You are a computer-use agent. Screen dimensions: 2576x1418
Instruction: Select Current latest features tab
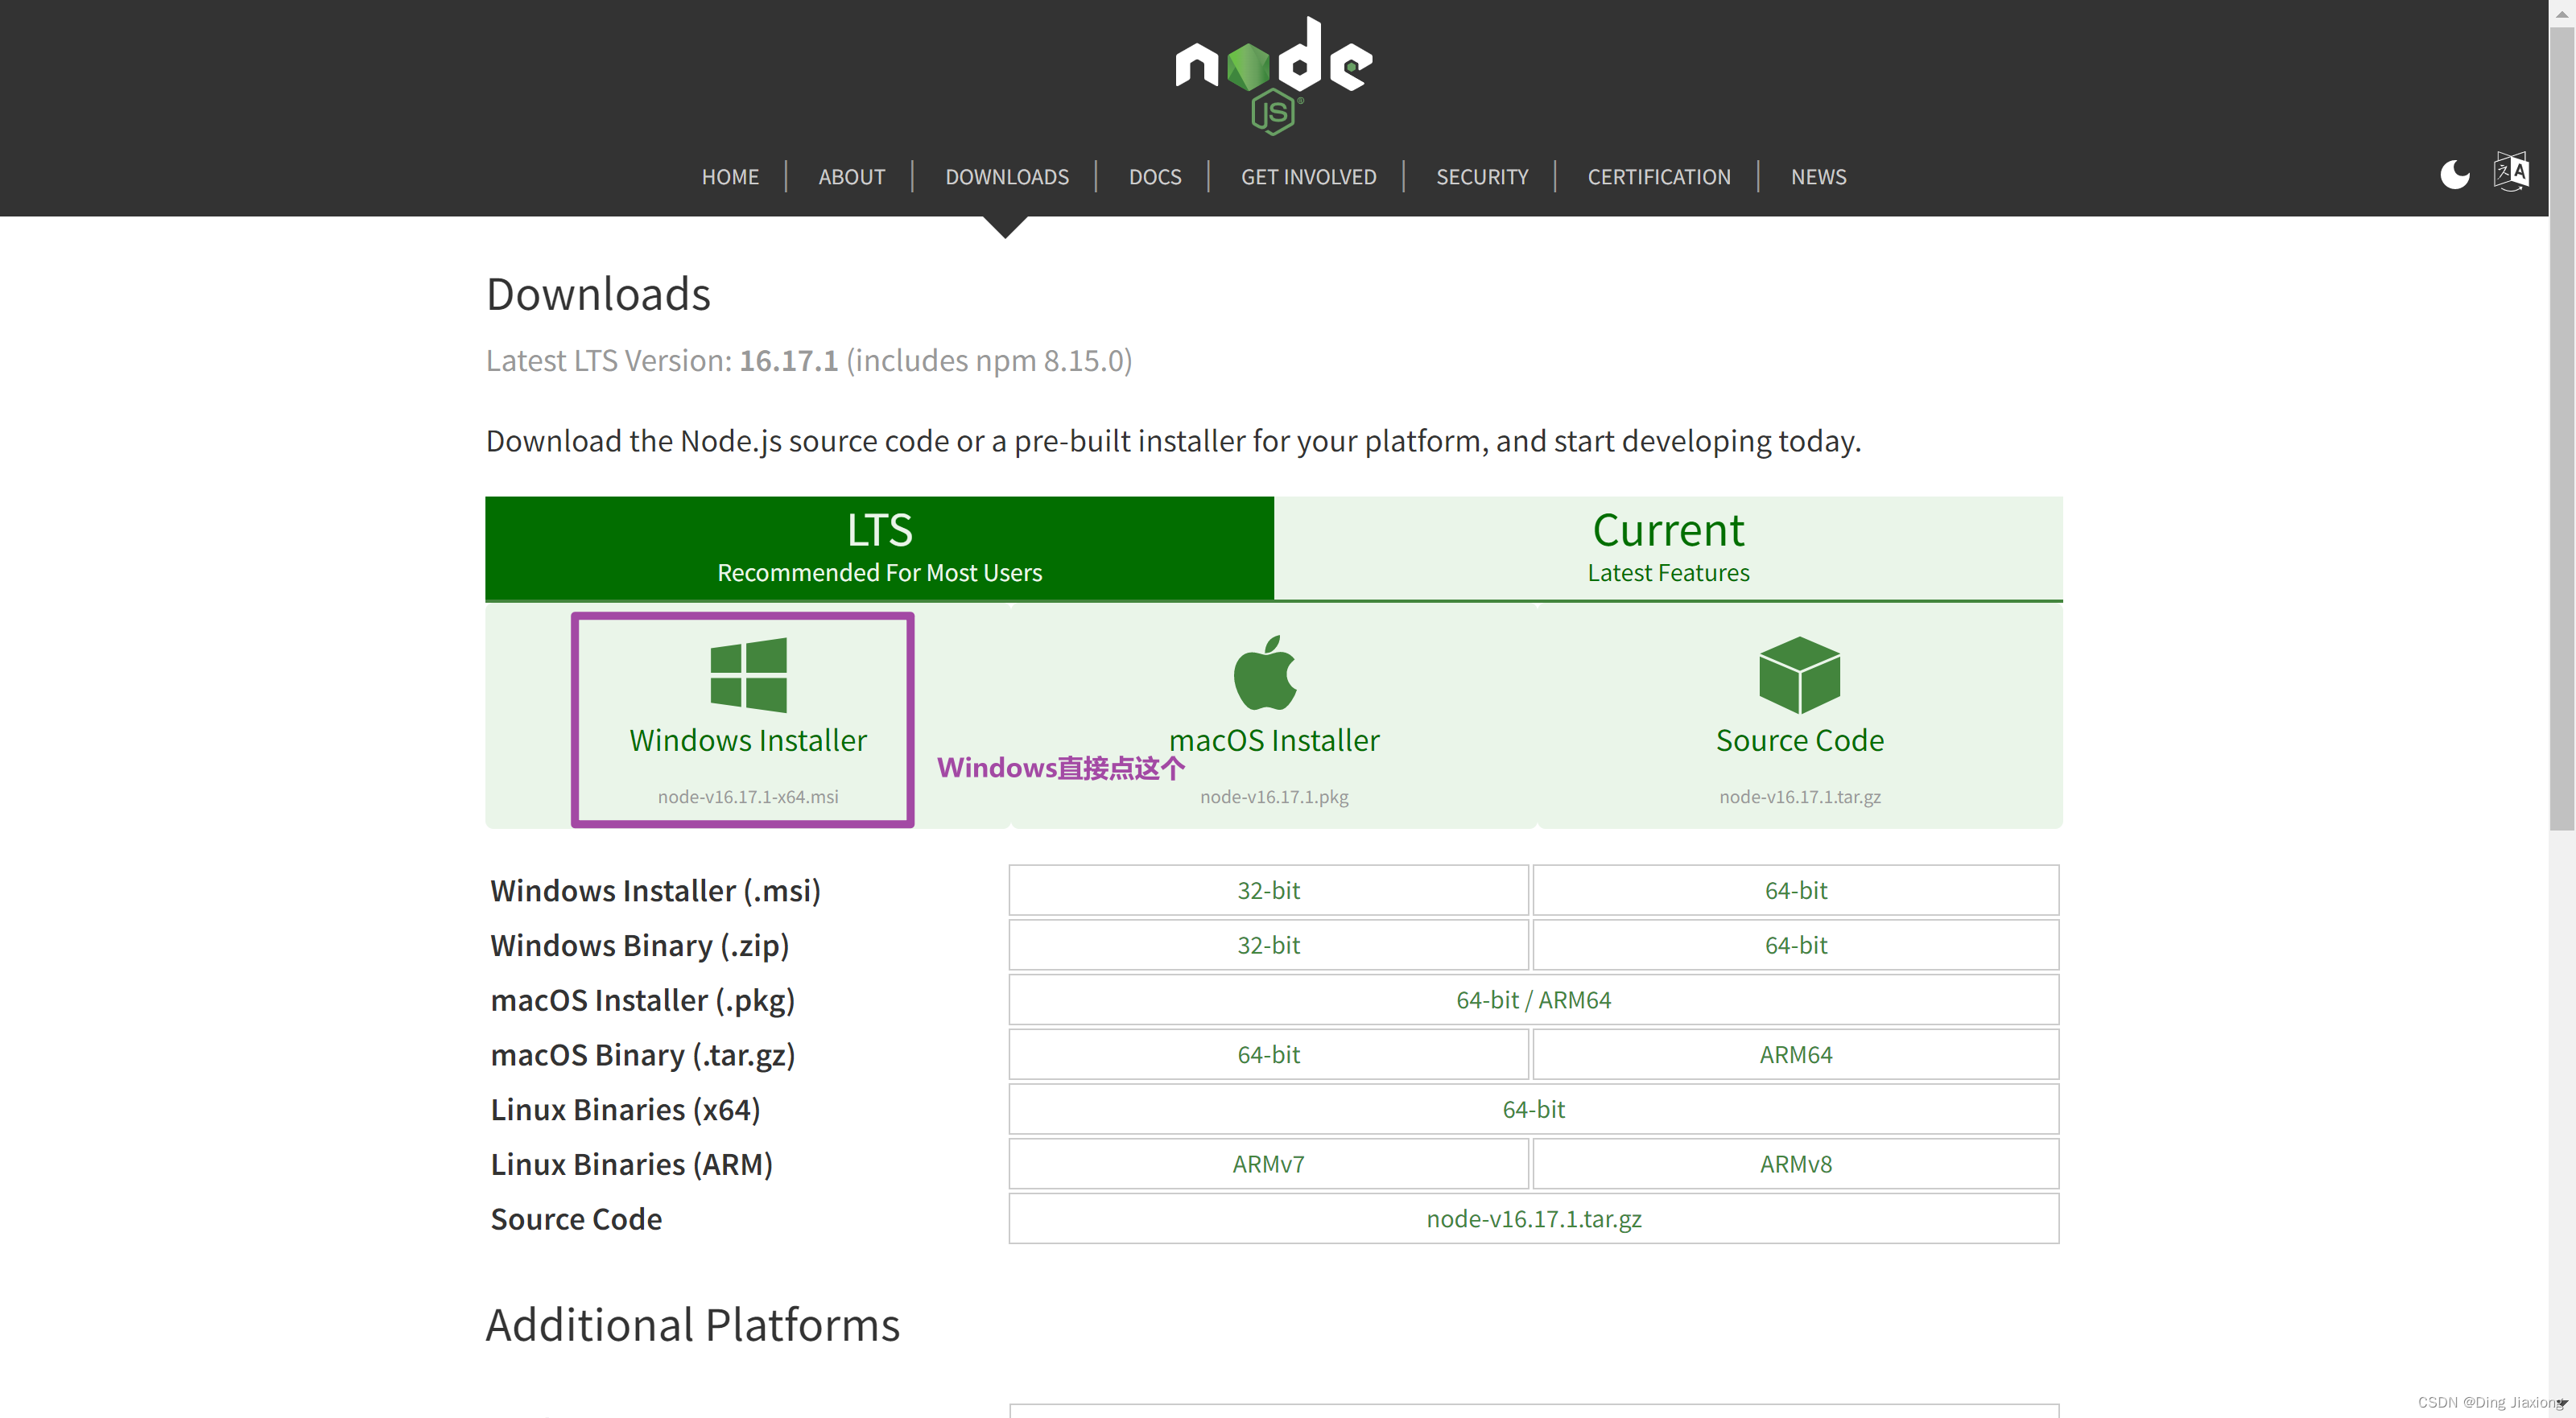1668,545
